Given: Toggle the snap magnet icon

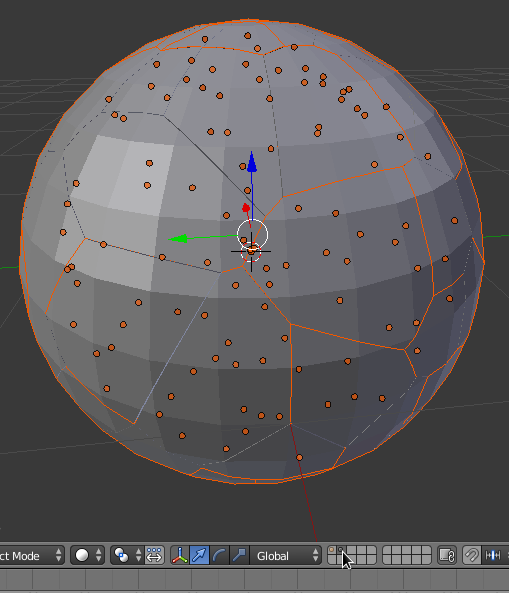Looking at the screenshot, I should pyautogui.click(x=472, y=556).
